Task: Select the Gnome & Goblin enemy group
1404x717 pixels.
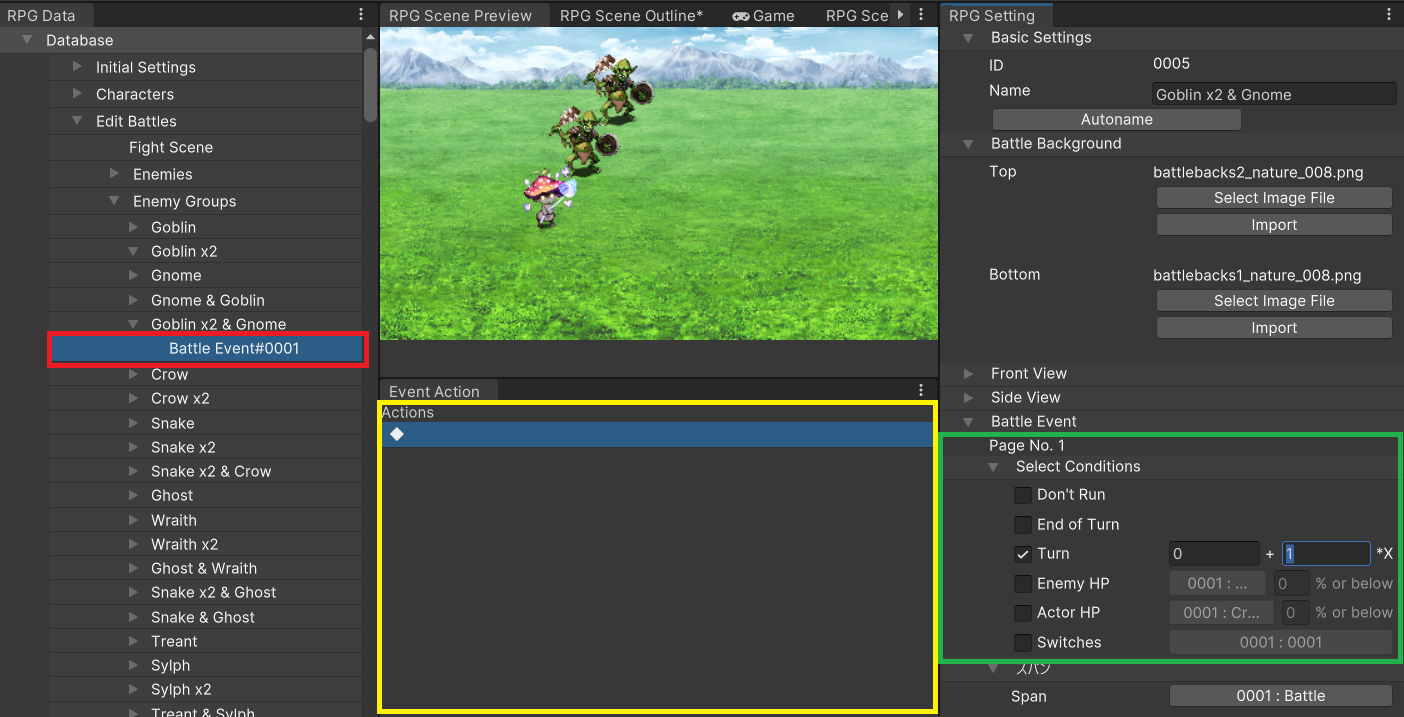Action: pyautogui.click(x=208, y=300)
